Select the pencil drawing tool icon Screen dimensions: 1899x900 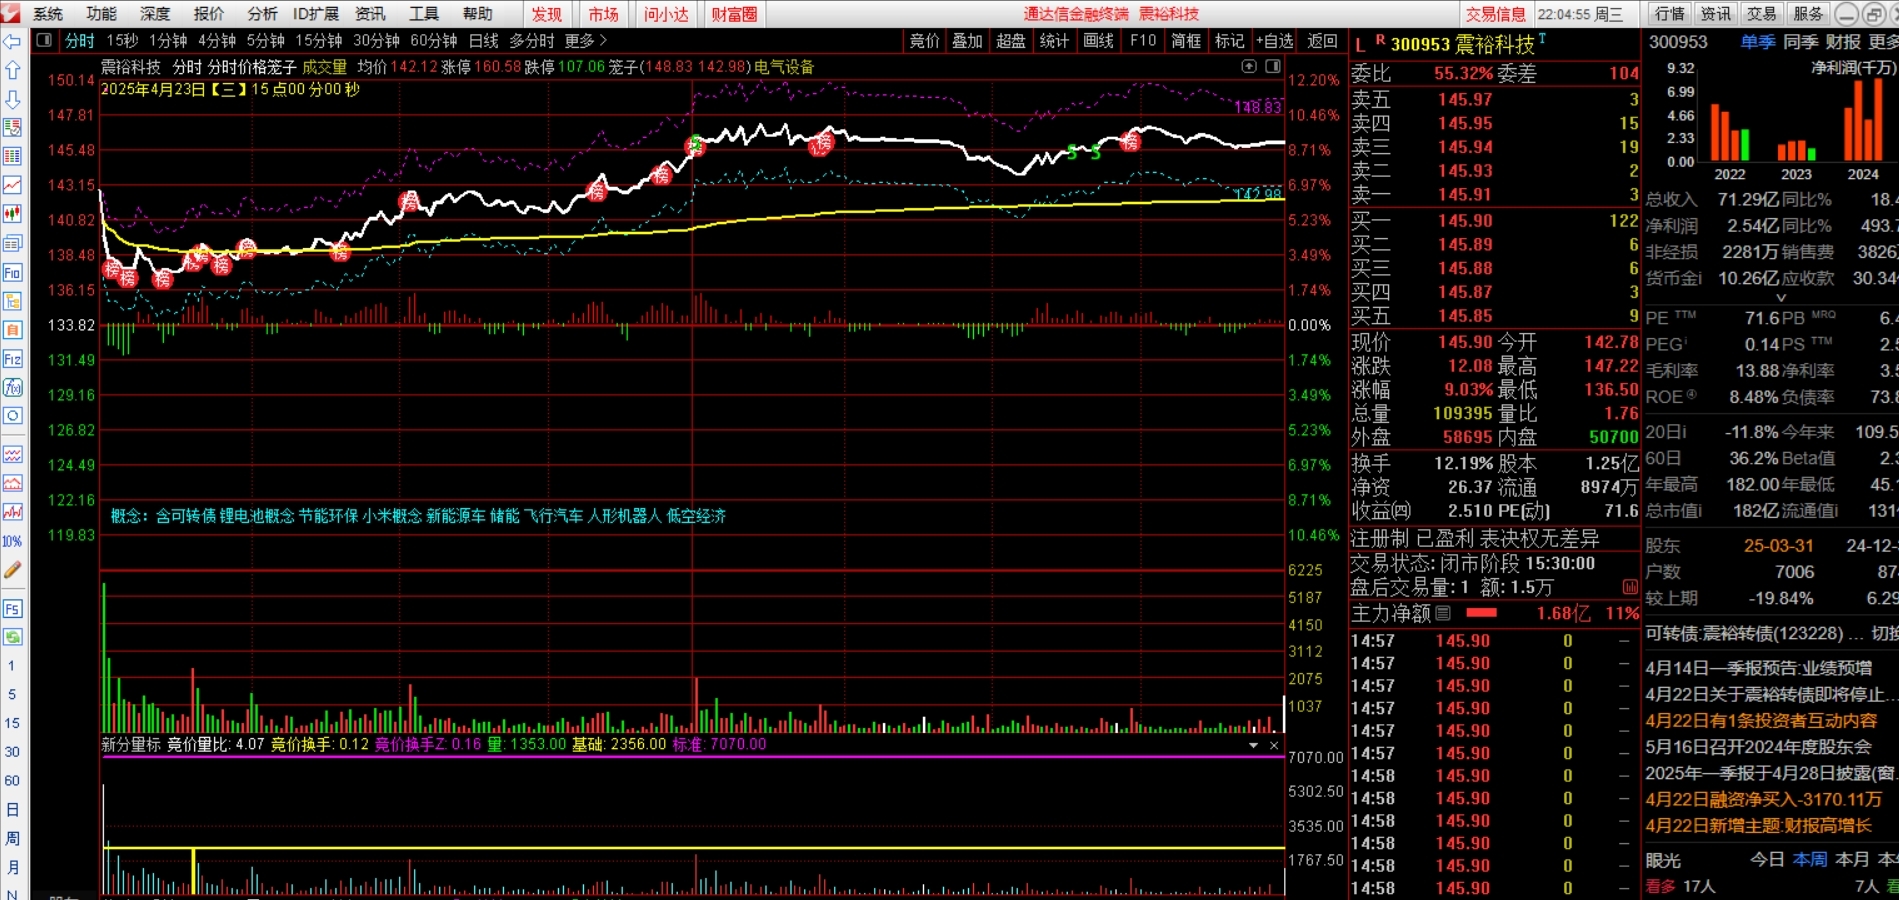click(13, 570)
